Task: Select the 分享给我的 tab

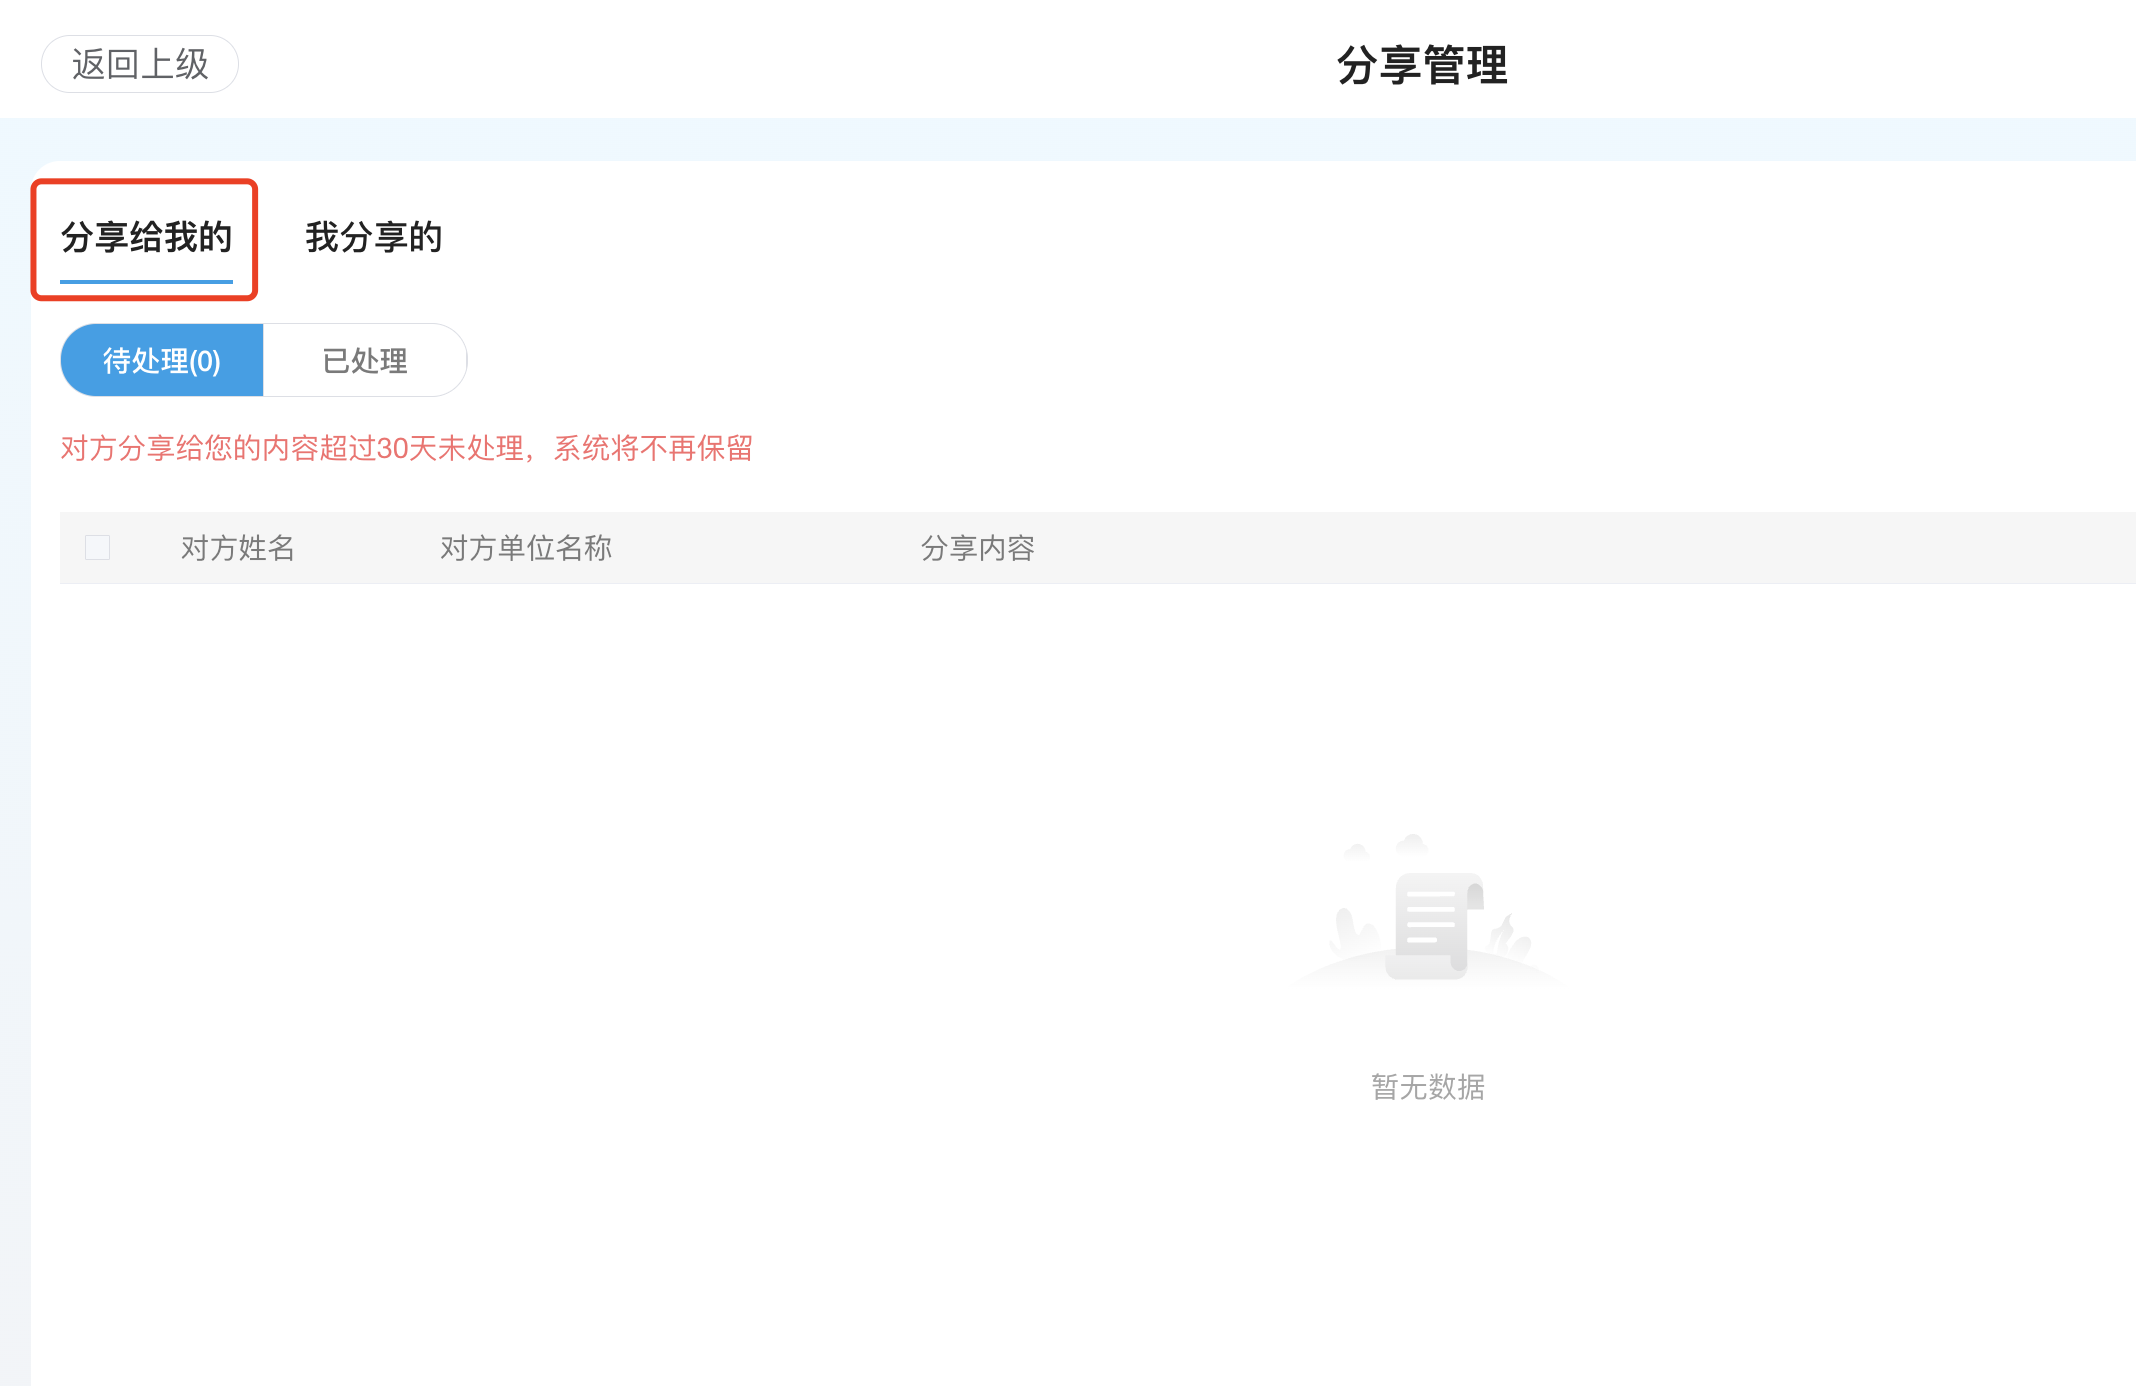Action: tap(146, 237)
